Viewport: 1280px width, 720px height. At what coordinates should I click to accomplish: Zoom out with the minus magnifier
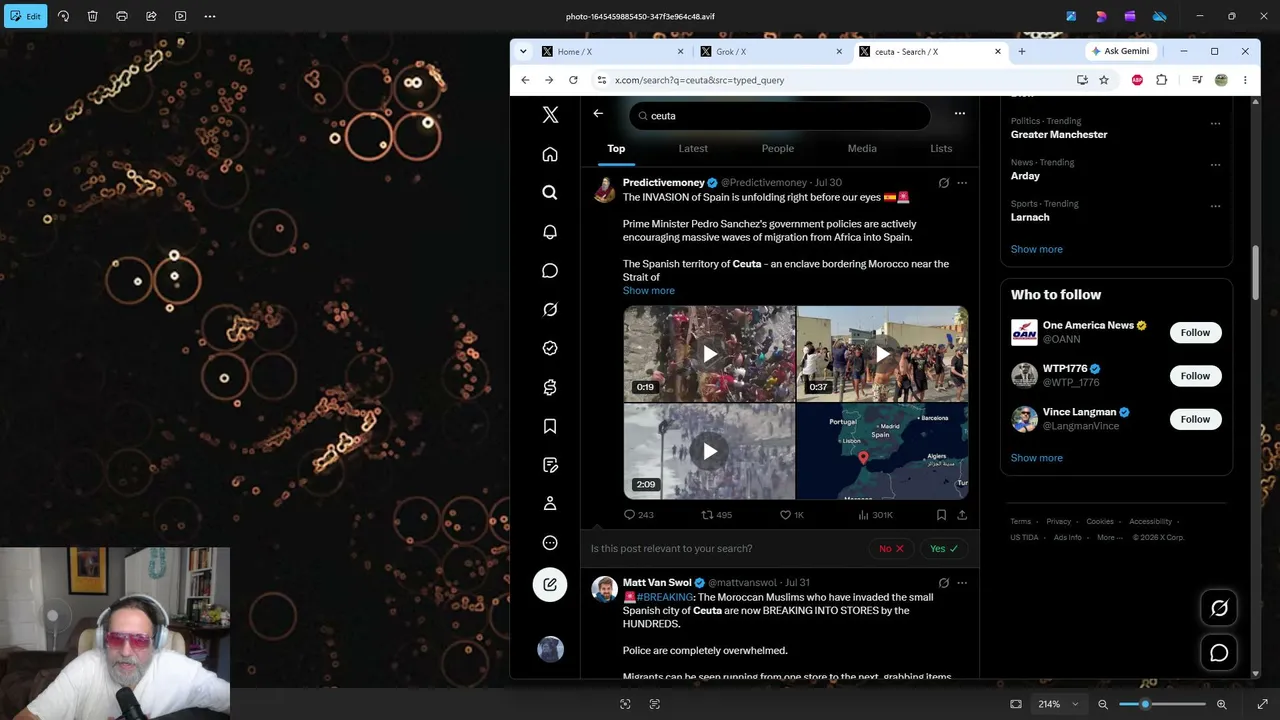(x=1103, y=704)
